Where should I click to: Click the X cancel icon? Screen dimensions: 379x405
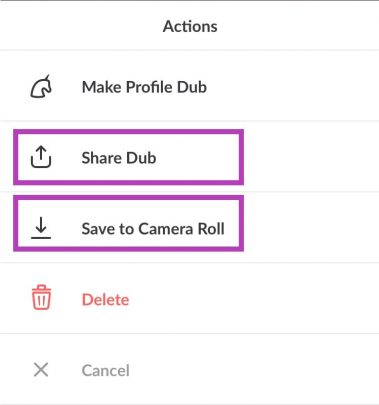click(41, 370)
